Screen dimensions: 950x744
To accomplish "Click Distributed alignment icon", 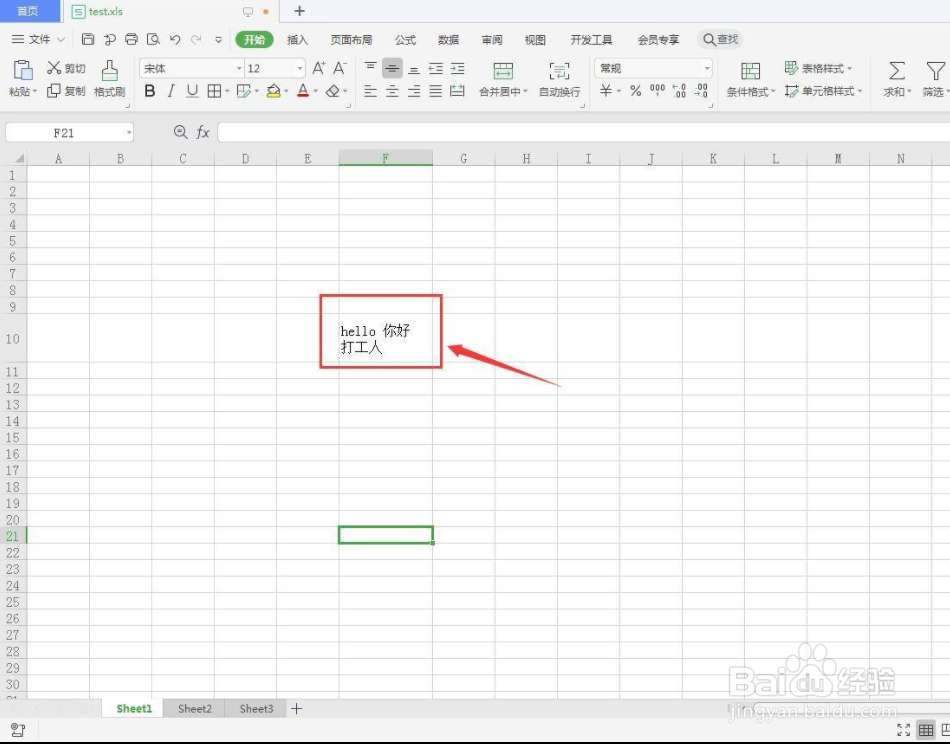I will point(457,91).
